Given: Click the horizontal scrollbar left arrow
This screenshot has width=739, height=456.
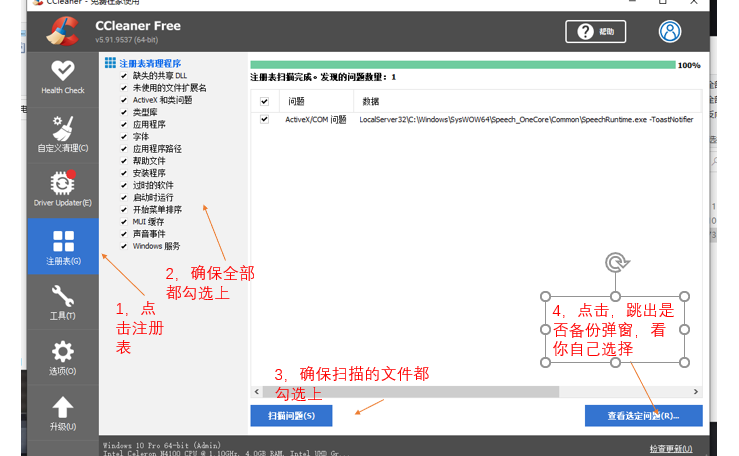Looking at the screenshot, I should coord(257,391).
